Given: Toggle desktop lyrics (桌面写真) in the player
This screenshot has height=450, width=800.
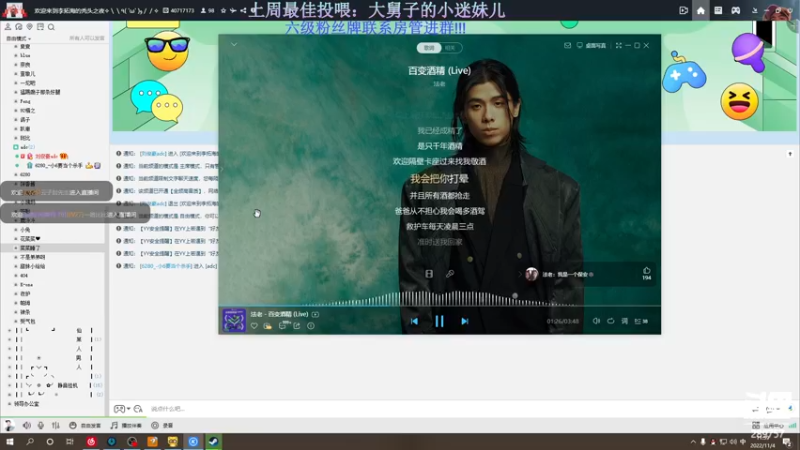Looking at the screenshot, I should tap(591, 45).
